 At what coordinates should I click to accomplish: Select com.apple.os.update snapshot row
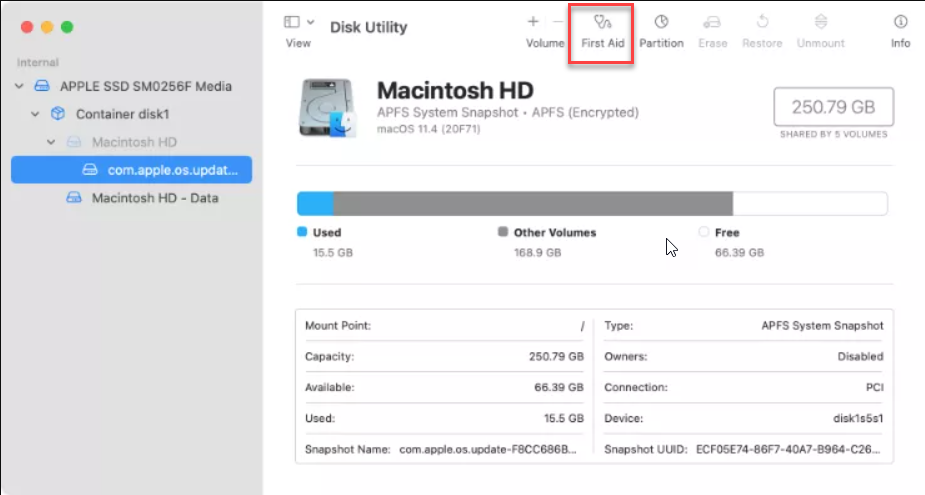pos(132,170)
